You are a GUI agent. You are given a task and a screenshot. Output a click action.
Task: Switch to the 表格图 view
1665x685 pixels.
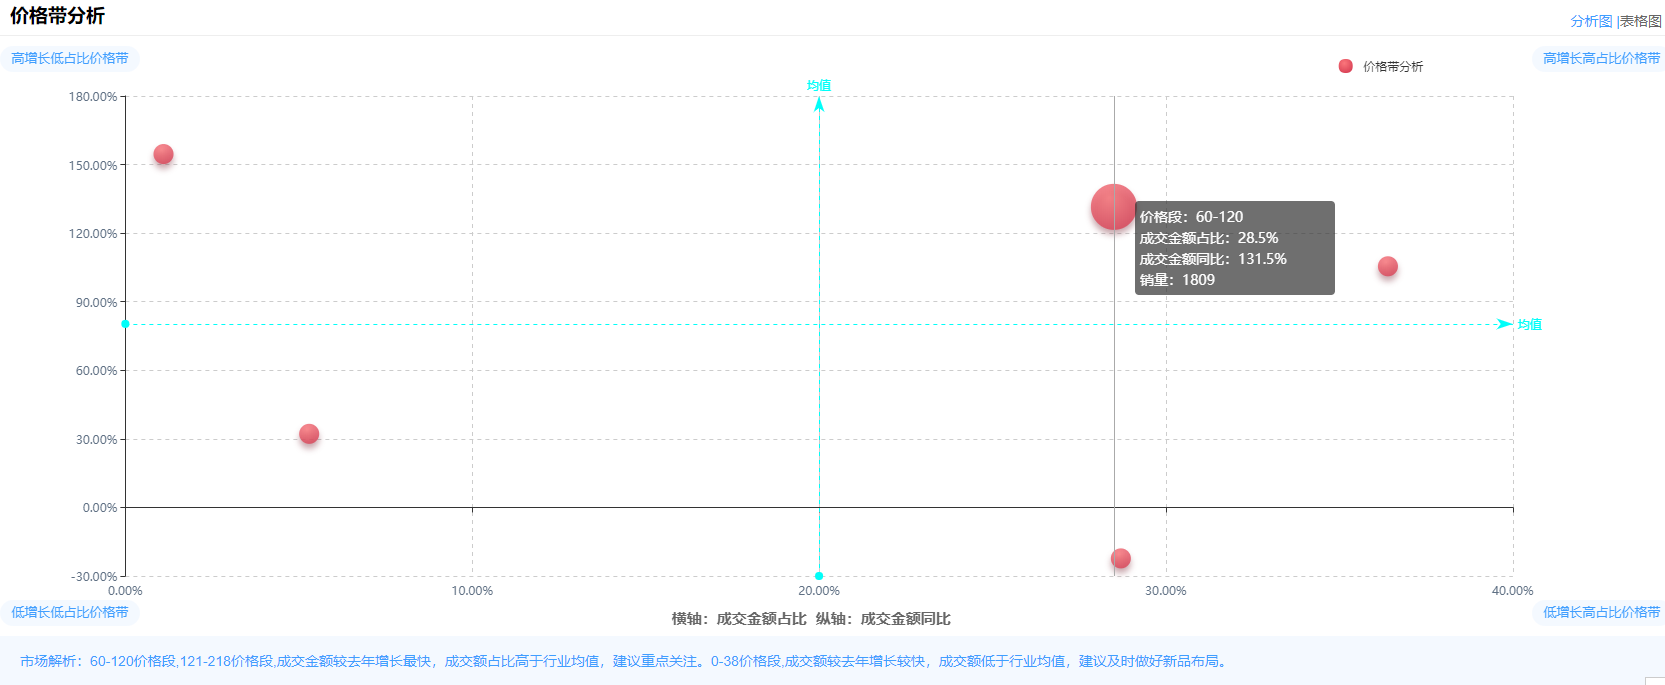click(1641, 21)
